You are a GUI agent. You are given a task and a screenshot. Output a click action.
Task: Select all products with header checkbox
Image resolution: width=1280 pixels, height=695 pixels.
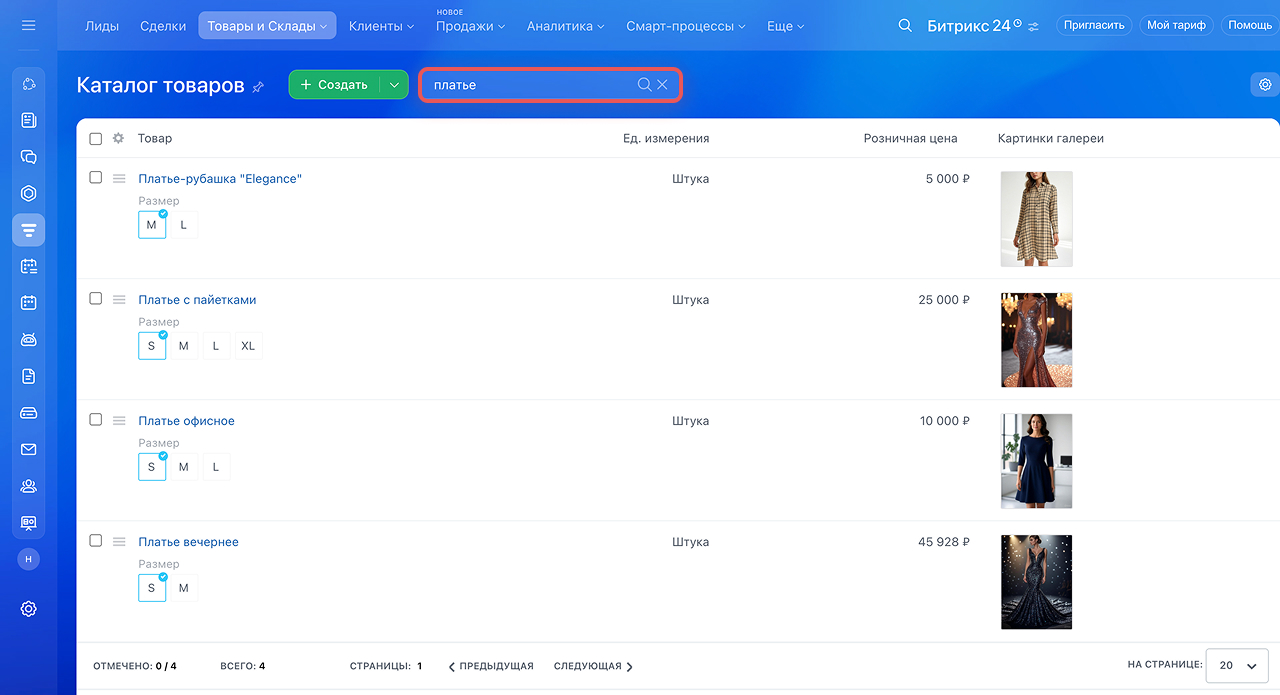click(x=96, y=139)
